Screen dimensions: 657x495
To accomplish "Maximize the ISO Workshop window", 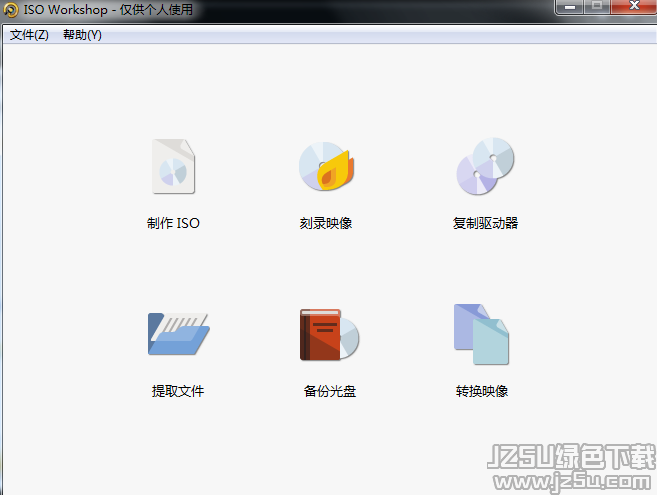I will click(597, 7).
